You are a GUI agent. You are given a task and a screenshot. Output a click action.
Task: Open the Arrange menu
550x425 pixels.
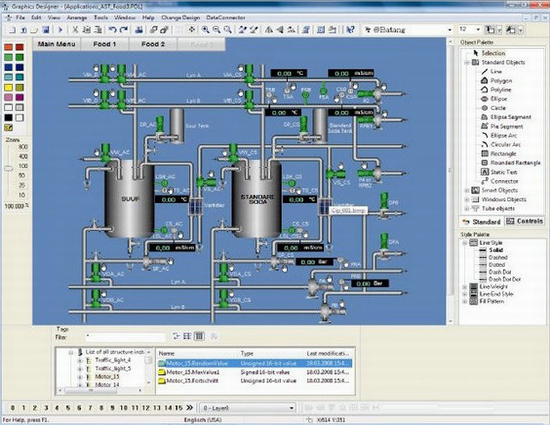click(x=76, y=18)
